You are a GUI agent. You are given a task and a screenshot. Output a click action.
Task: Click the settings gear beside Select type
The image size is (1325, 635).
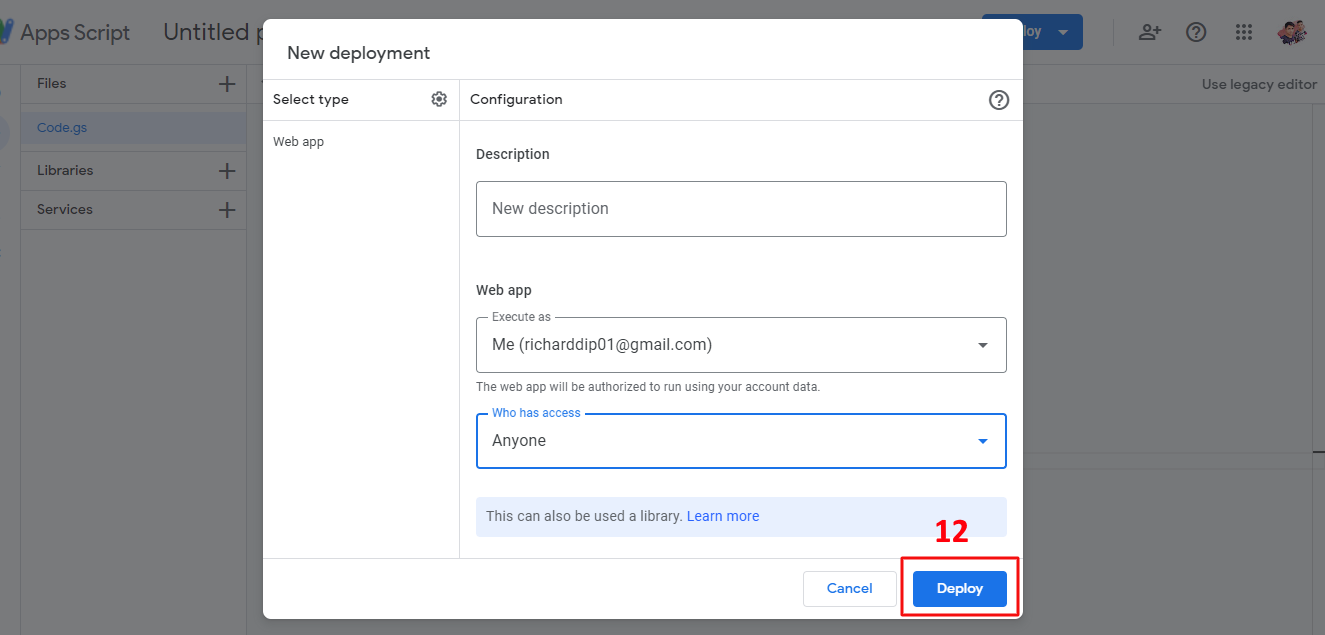pos(439,99)
